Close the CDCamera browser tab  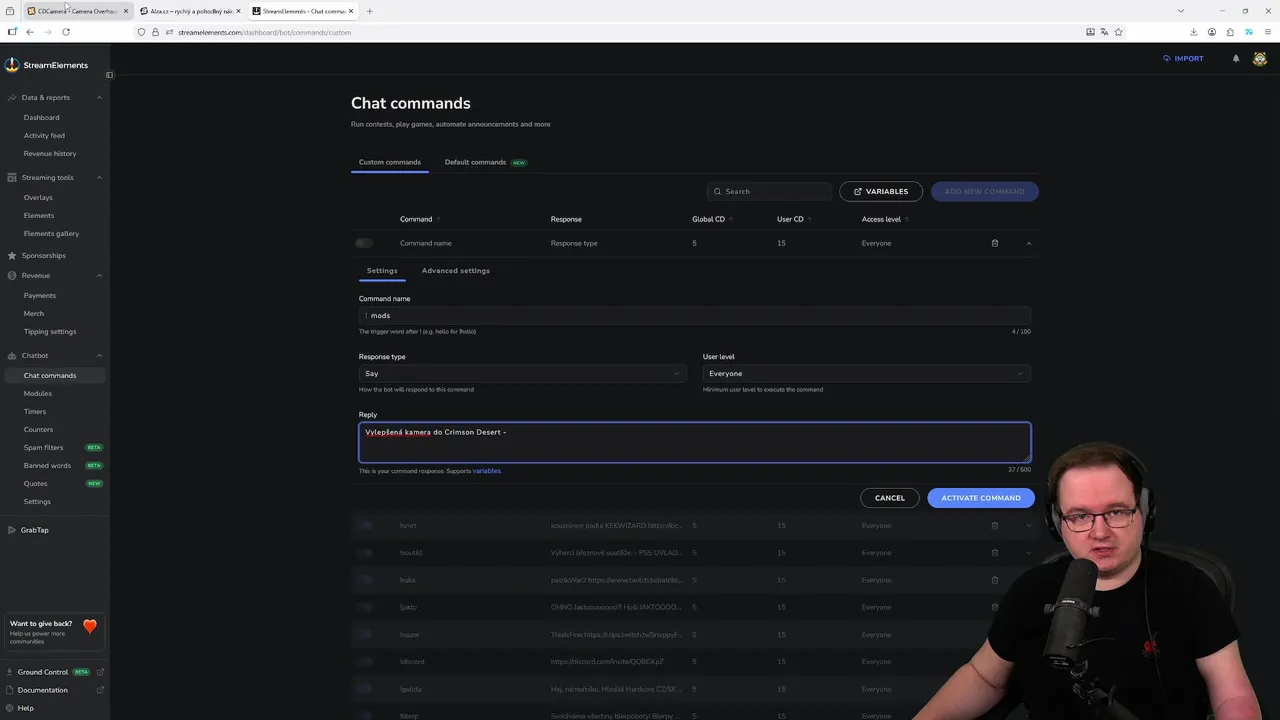click(126, 11)
